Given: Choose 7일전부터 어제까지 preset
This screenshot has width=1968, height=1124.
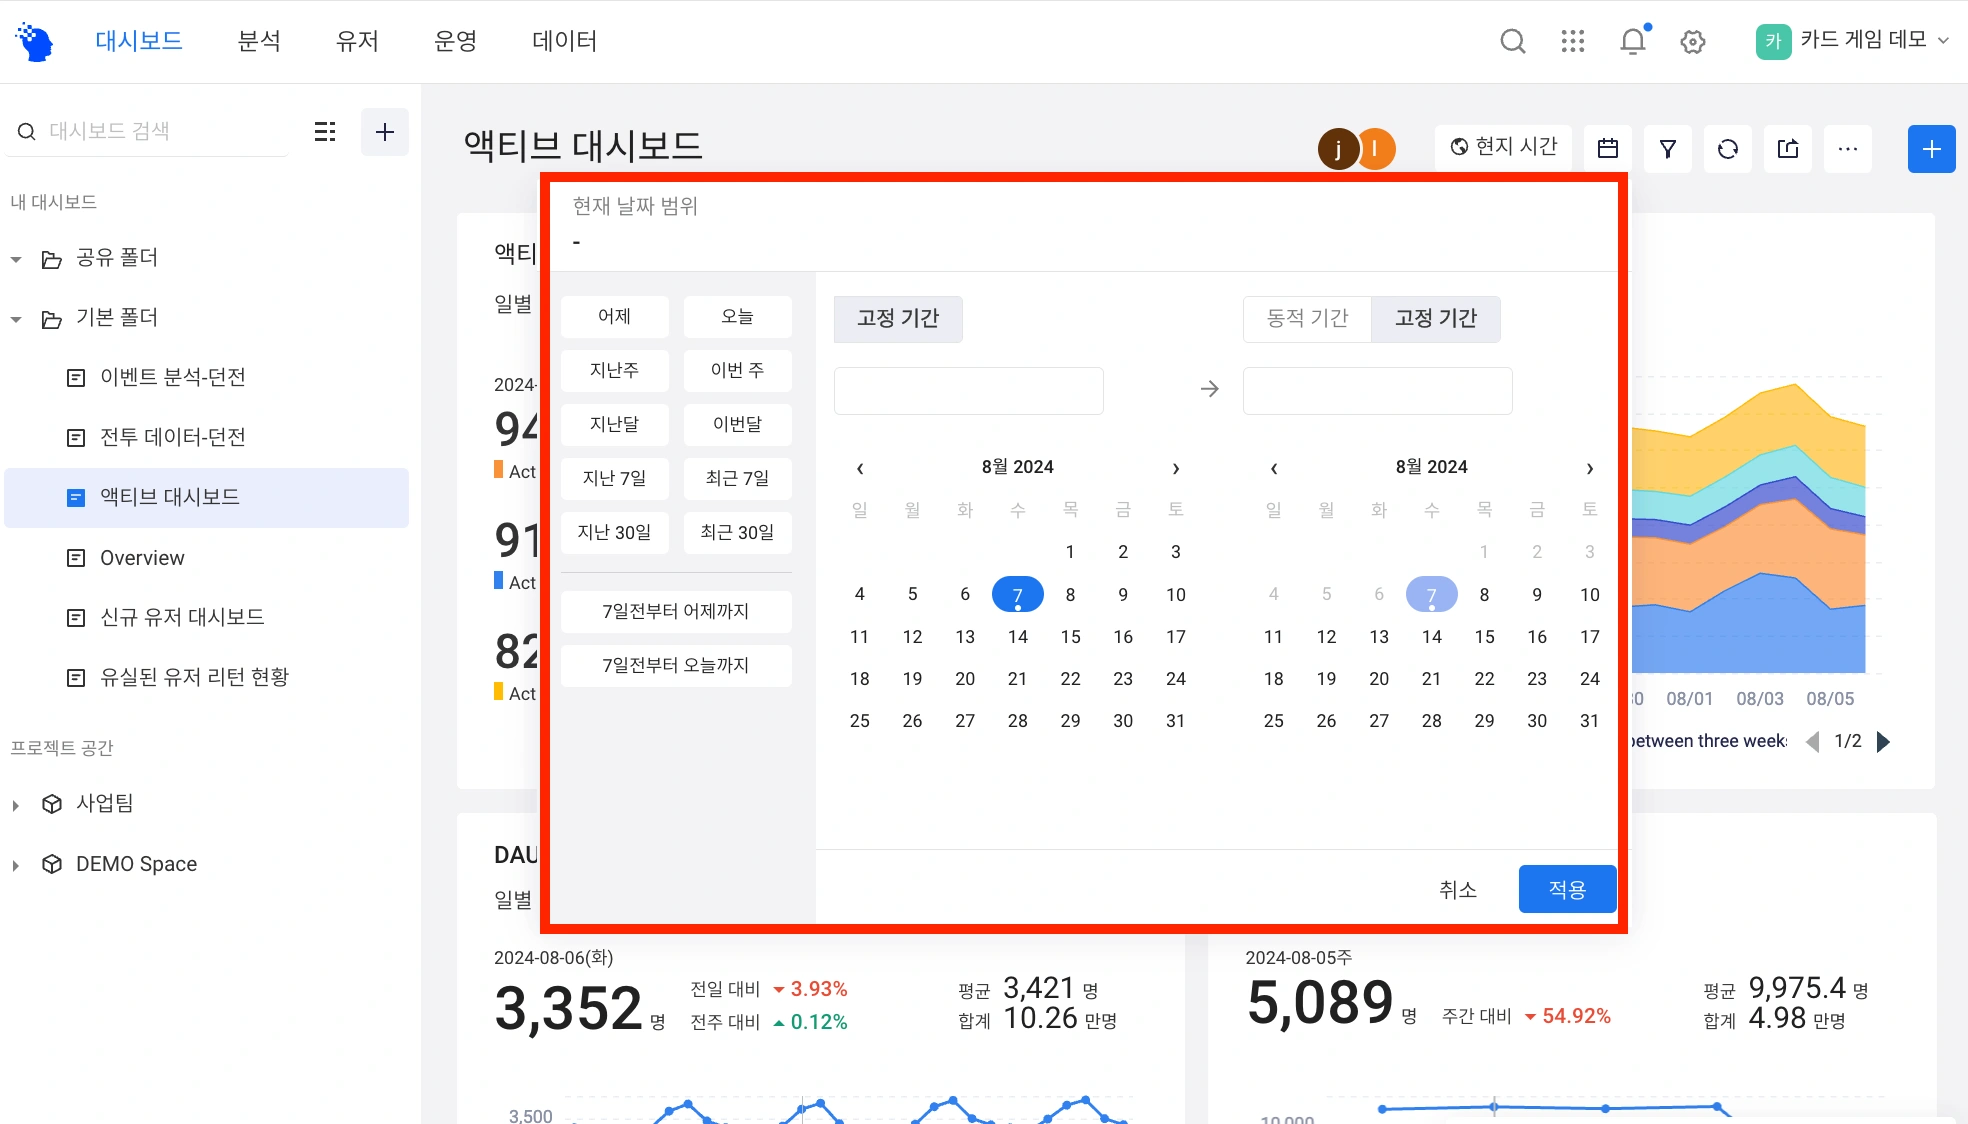Looking at the screenshot, I should pos(676,612).
